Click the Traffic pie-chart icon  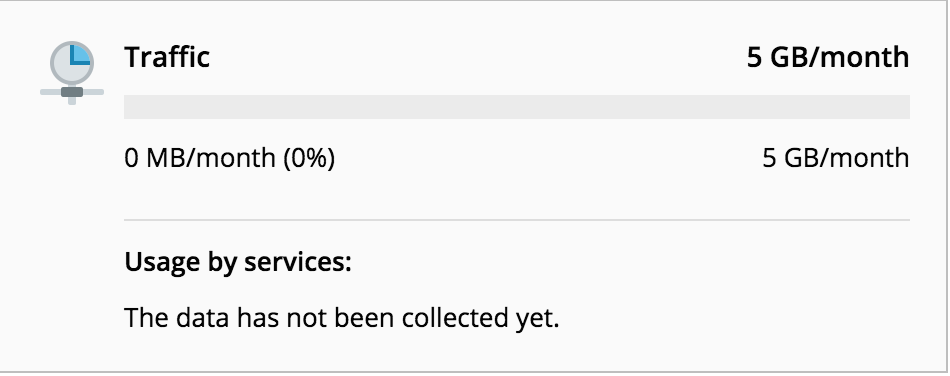pos(71,73)
